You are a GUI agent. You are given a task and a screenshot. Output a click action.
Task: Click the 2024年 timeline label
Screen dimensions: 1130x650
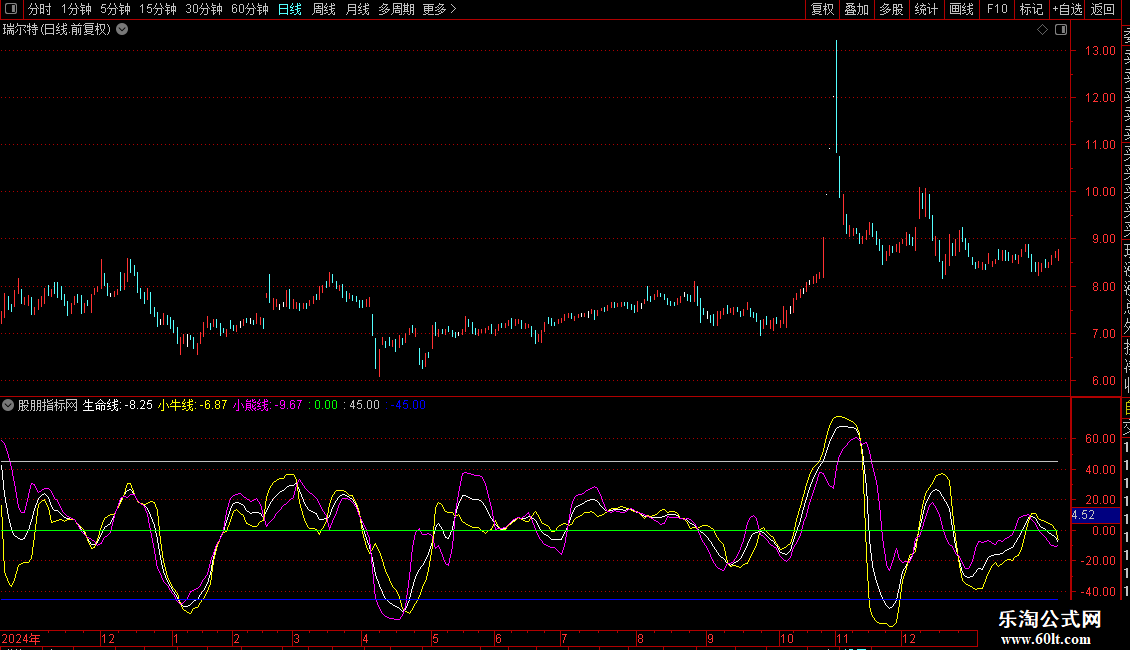[x=21, y=638]
